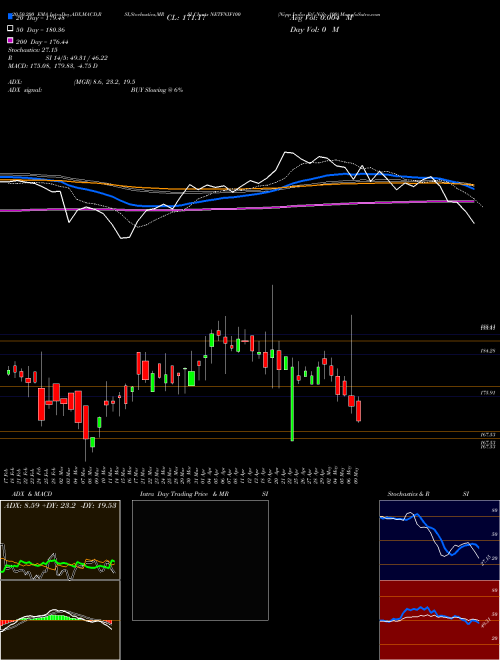Click the 'Intra Day Trading Price & MR' title
This screenshot has height=660, width=500.
pyautogui.click(x=184, y=494)
